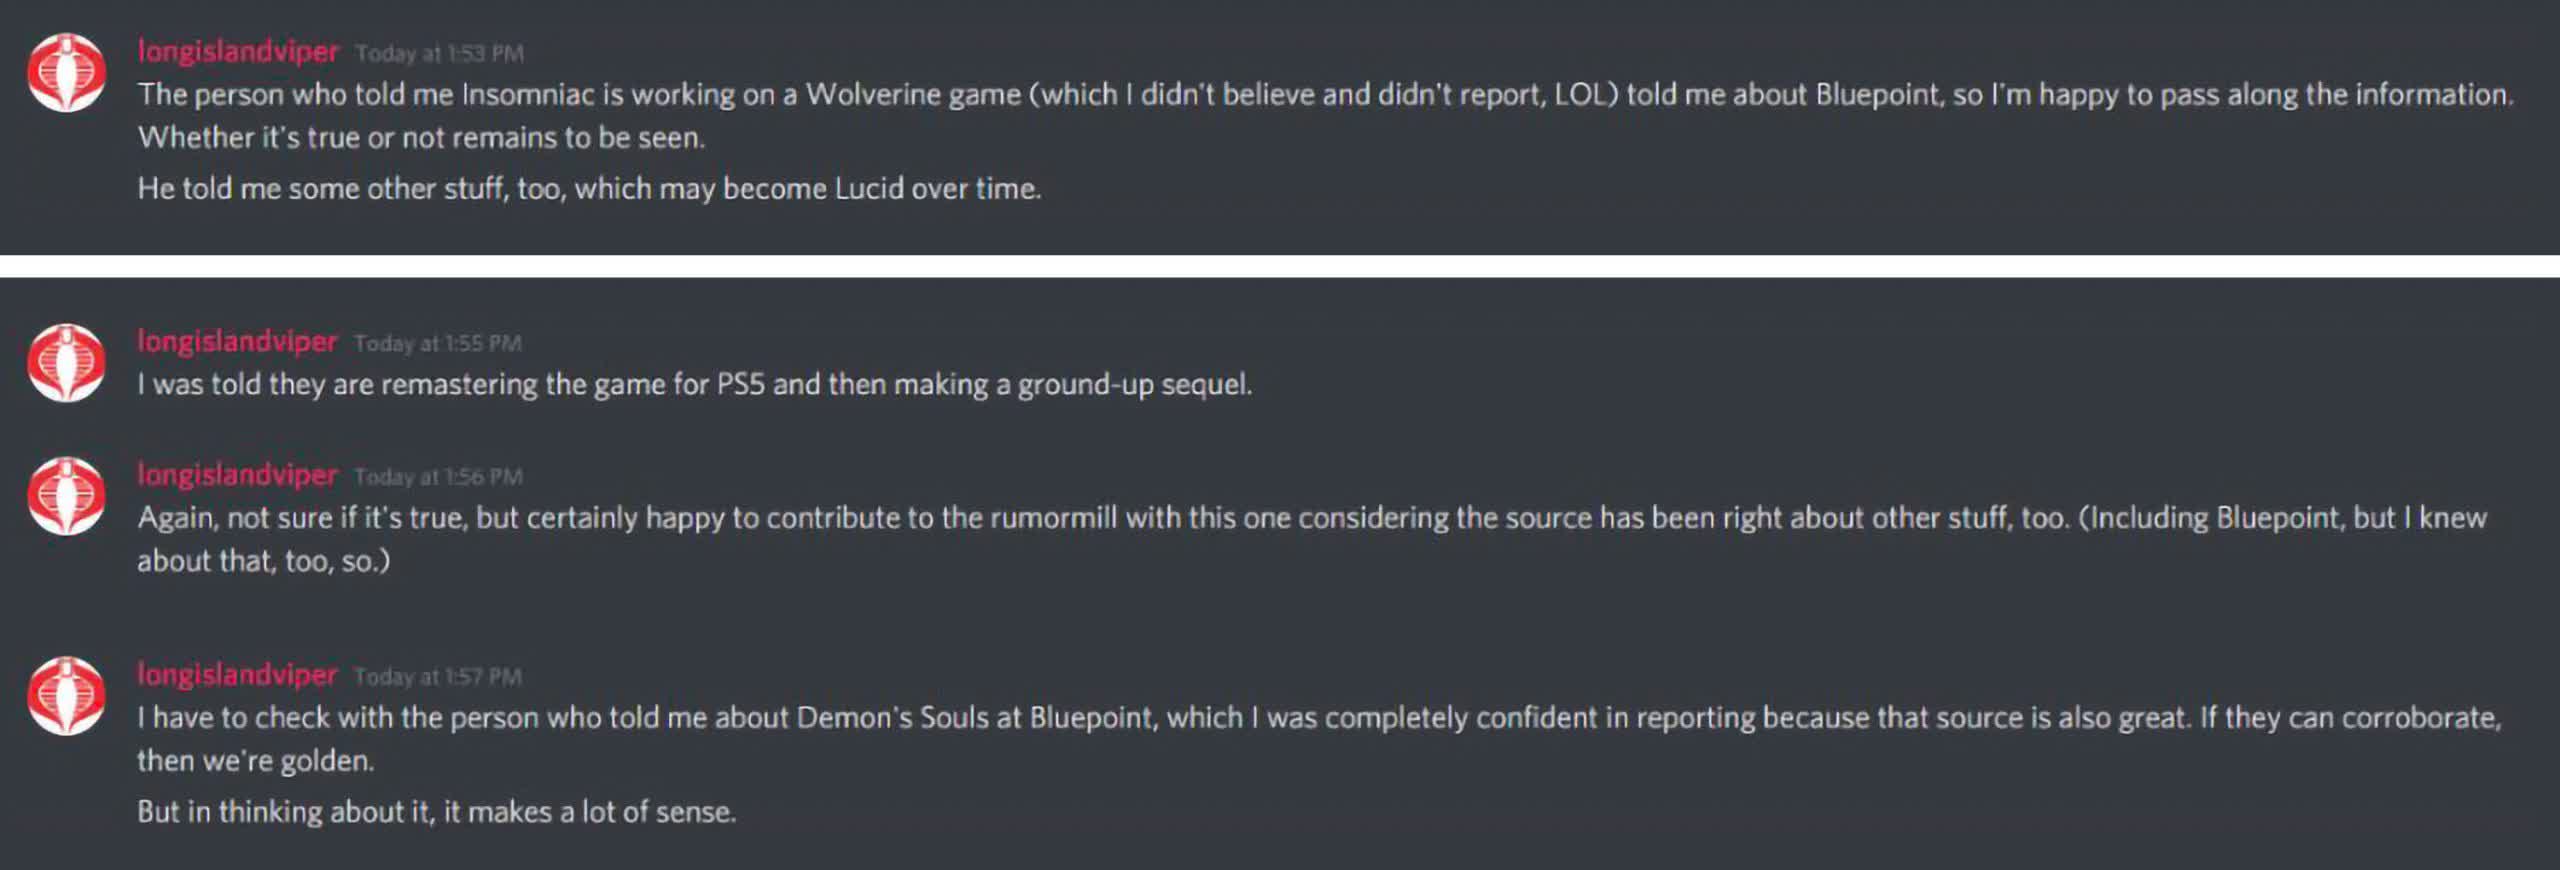Image resolution: width=2560 pixels, height=870 pixels.
Task: Click the 'Today at 1:53 PM' timestamp
Action: (x=439, y=53)
